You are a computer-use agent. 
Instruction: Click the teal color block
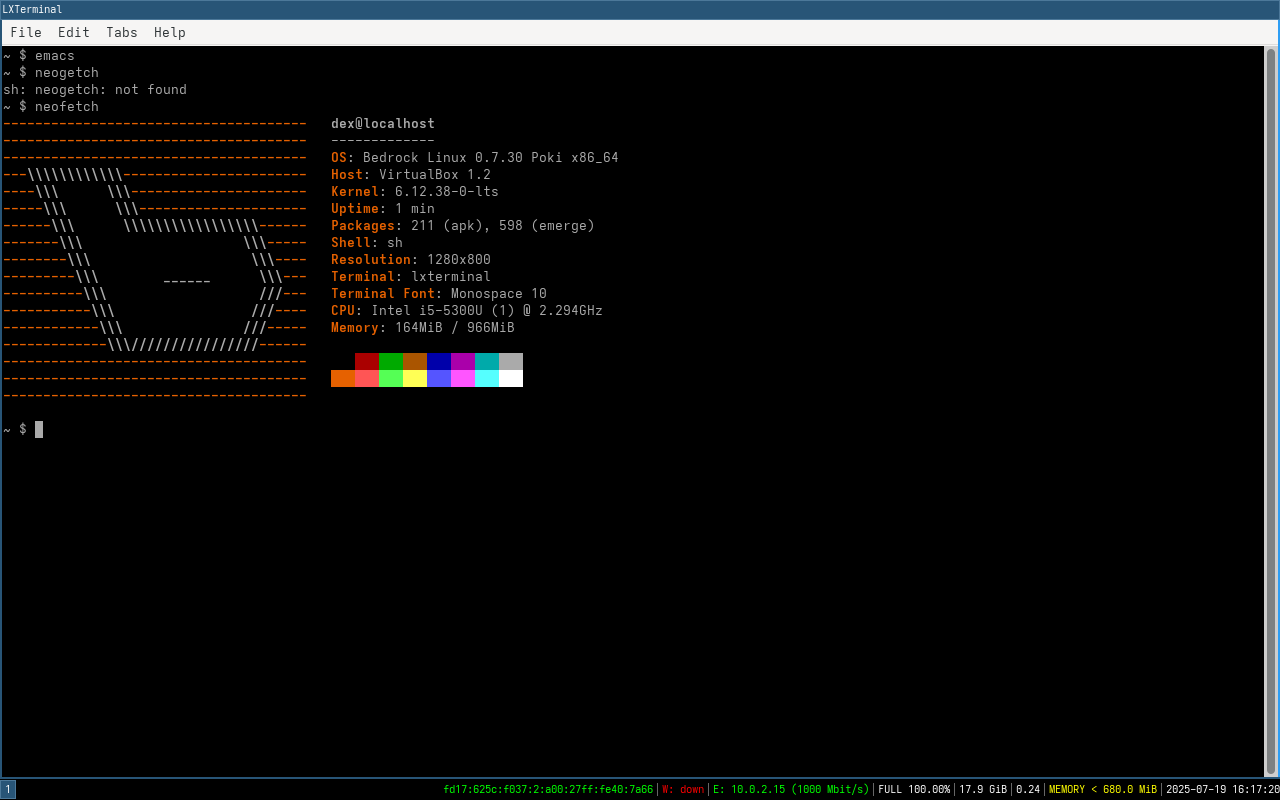pyautogui.click(x=487, y=361)
